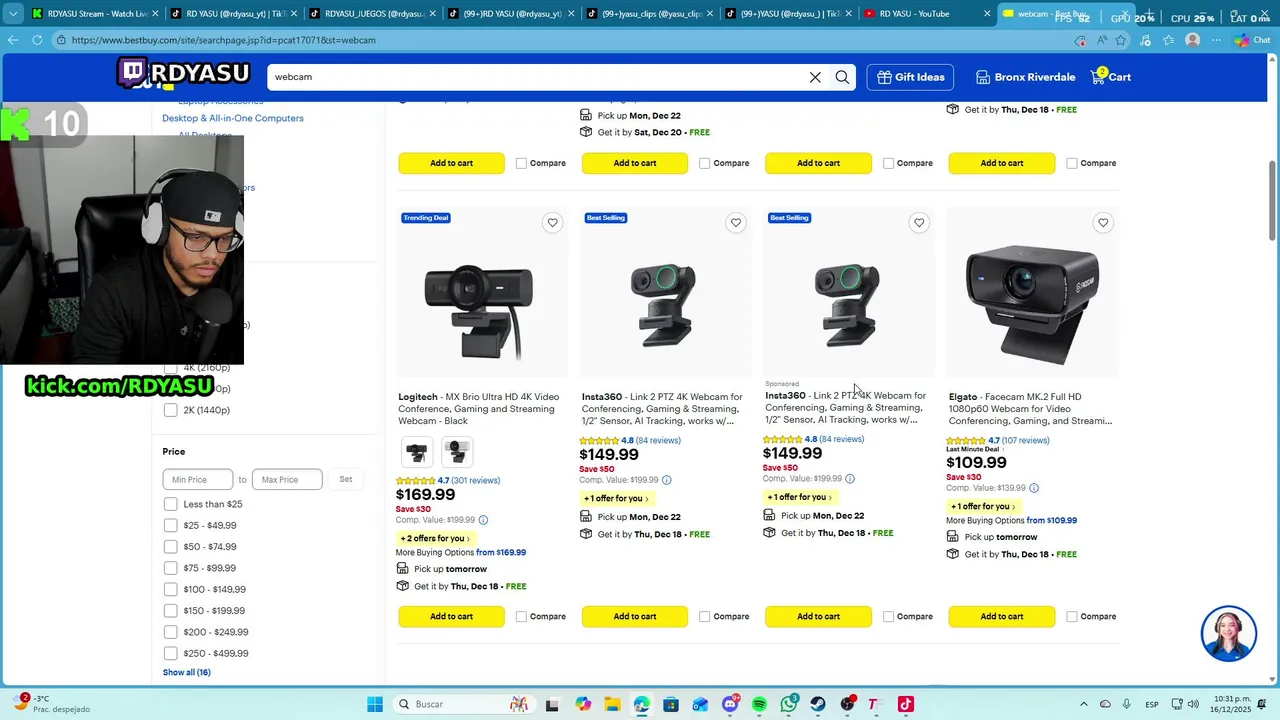Image resolution: width=1280 pixels, height=720 pixels.
Task: Click the Max Price input field
Action: tap(287, 480)
